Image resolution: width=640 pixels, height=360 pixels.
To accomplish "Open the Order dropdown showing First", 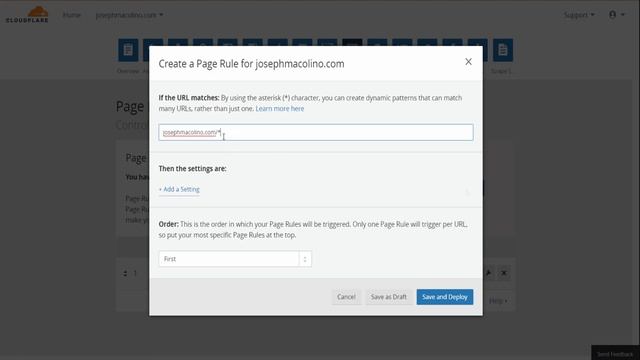I will (235, 259).
